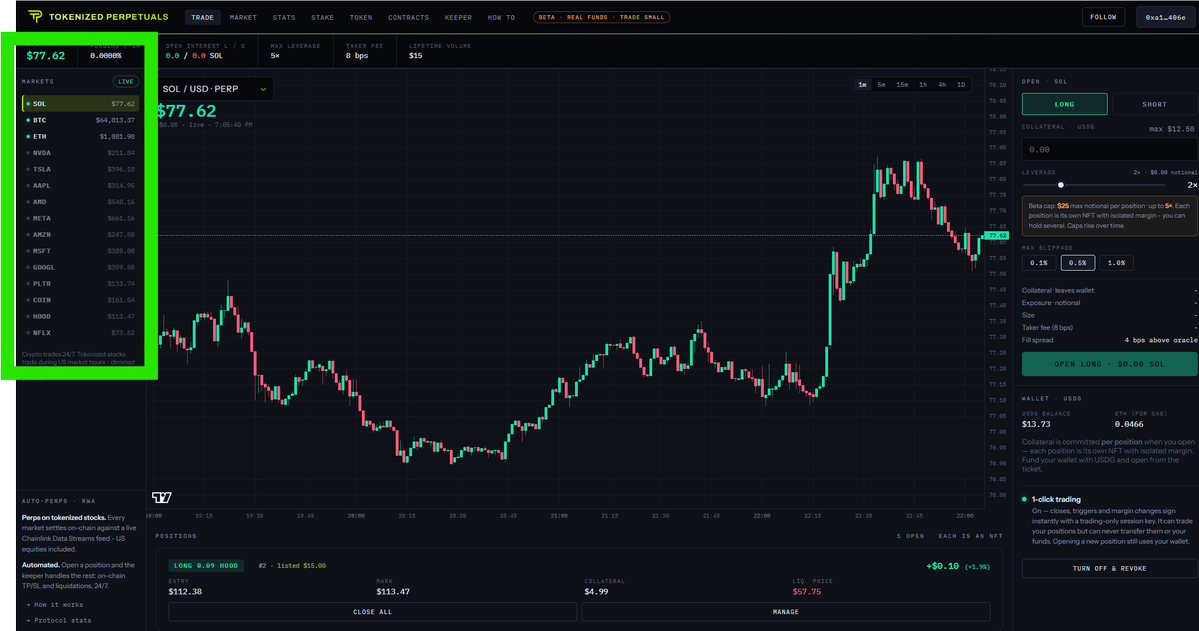Select the META market row
Screen dimensions: 1199x631
[80, 218]
